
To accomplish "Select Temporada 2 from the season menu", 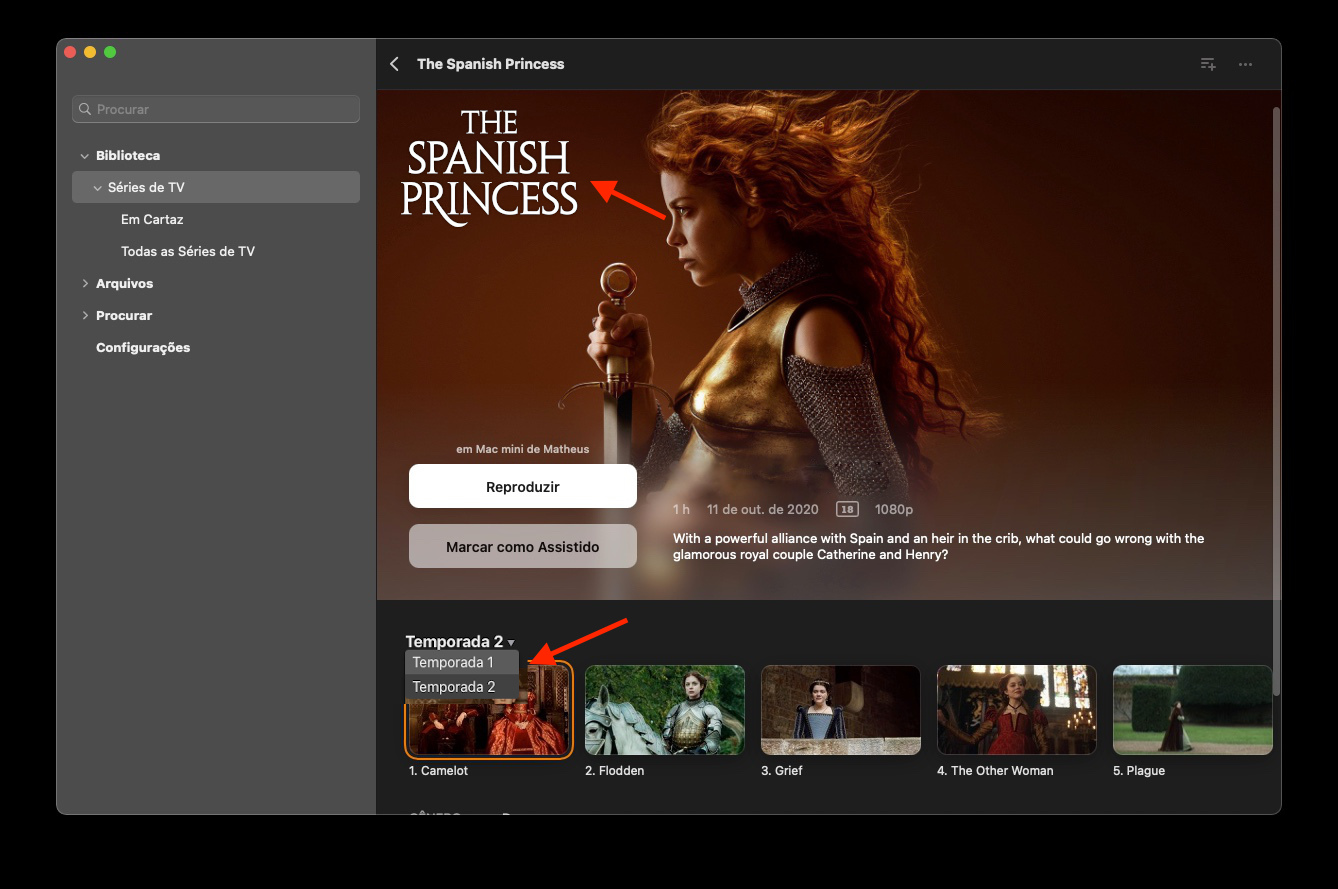I will click(462, 687).
